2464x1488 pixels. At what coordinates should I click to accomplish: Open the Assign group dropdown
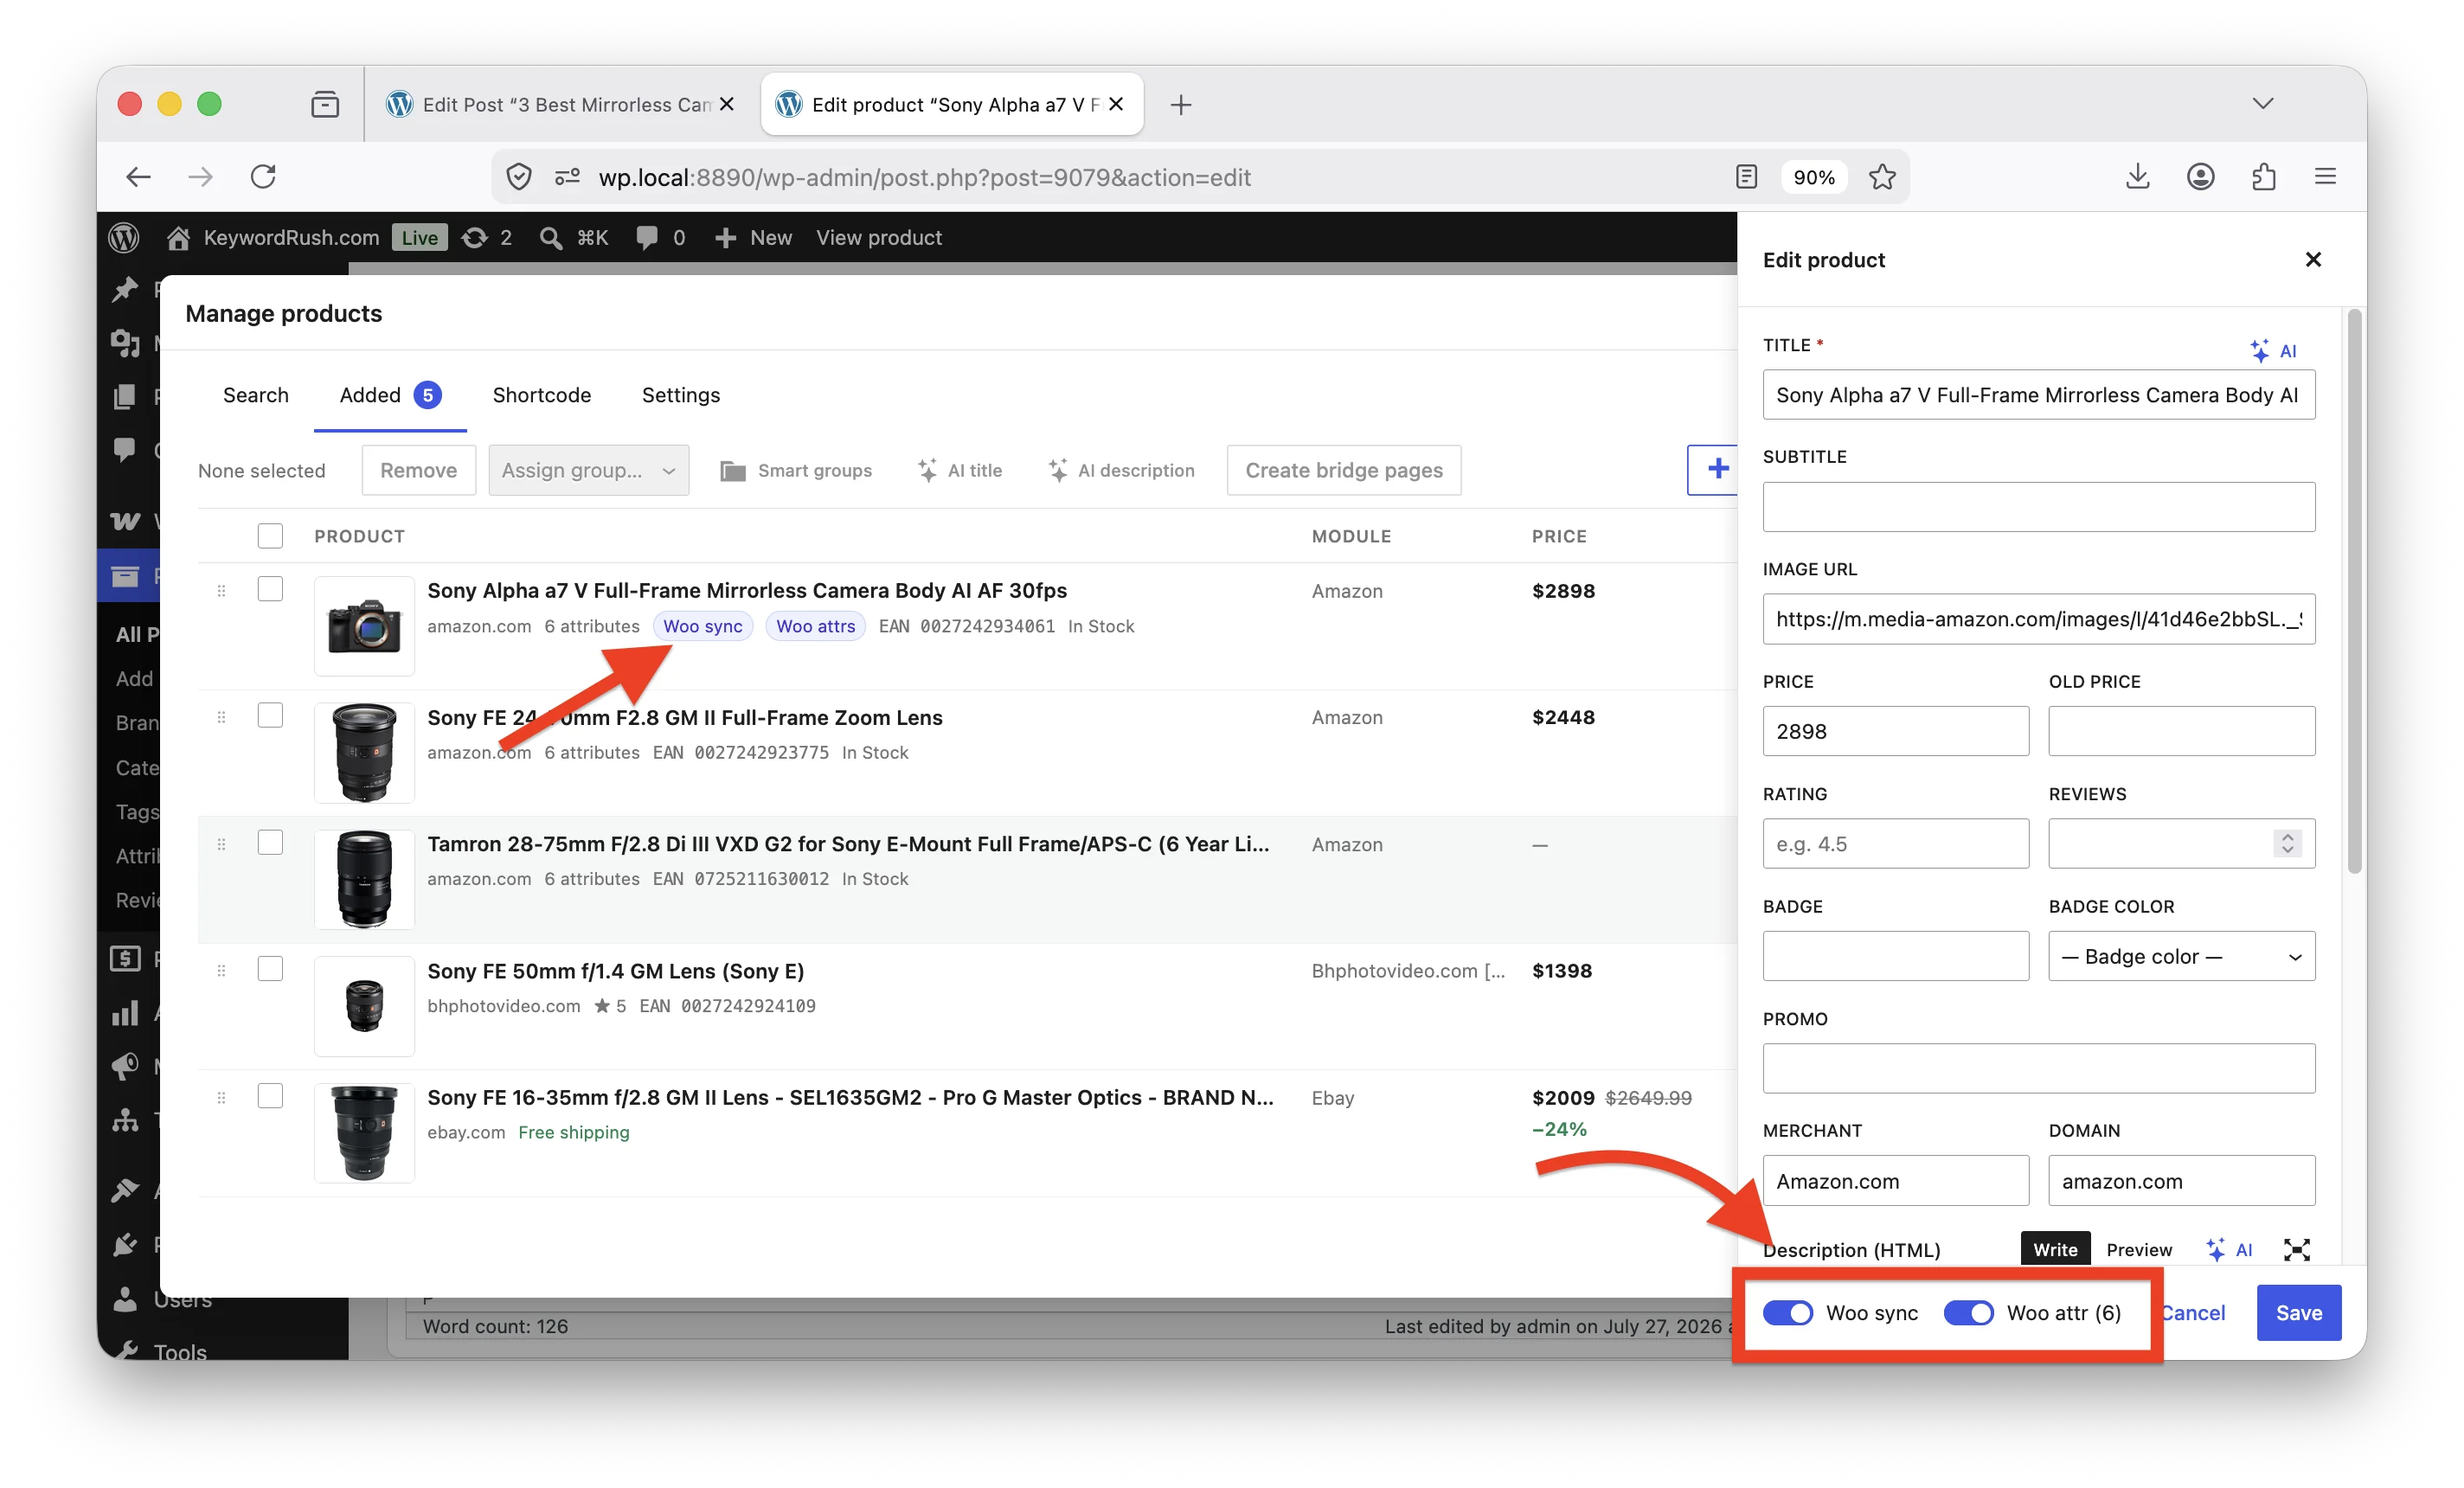pyautogui.click(x=589, y=470)
